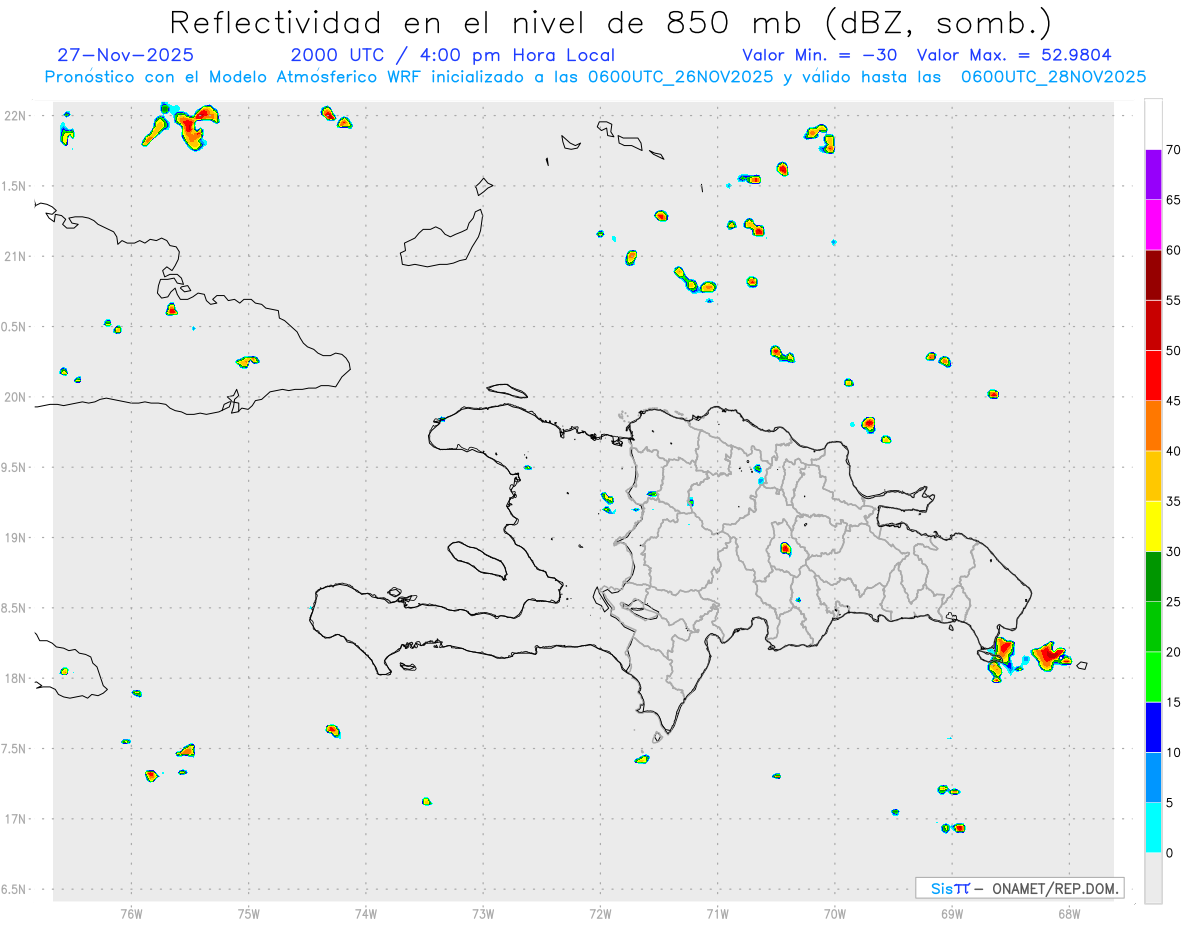
Task: Click the '50' value on the color scale
Action: tap(1173, 351)
